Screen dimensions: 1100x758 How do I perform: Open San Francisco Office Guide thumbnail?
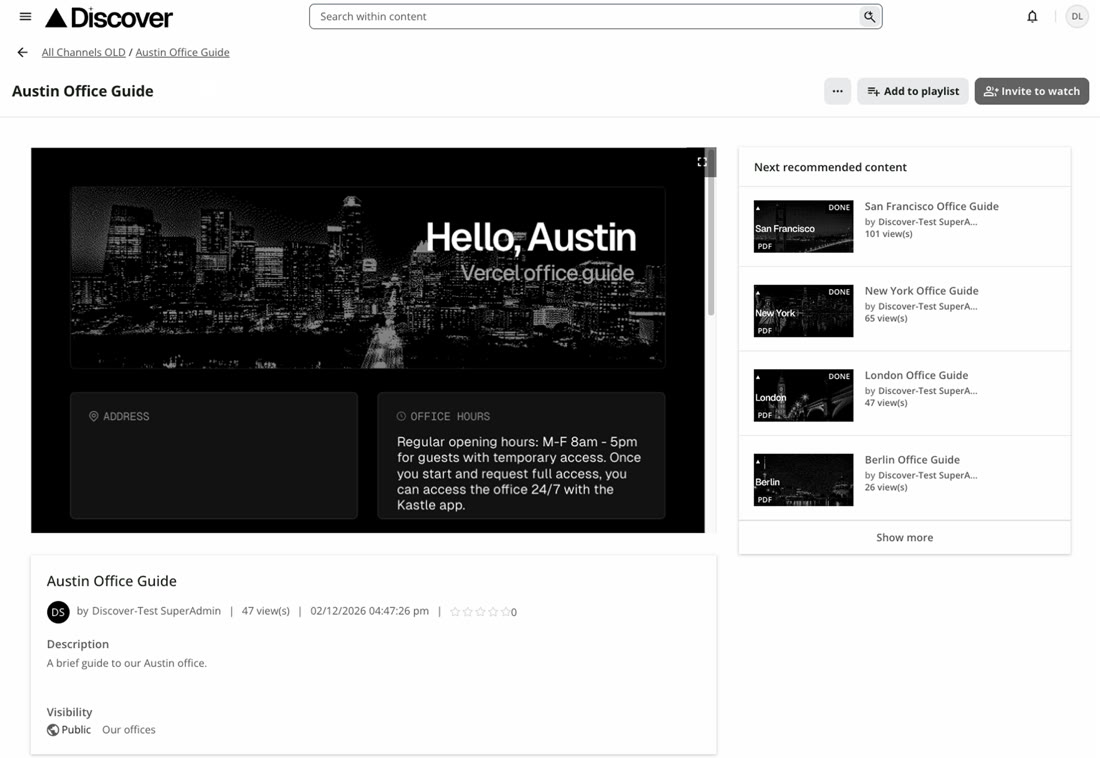(803, 227)
